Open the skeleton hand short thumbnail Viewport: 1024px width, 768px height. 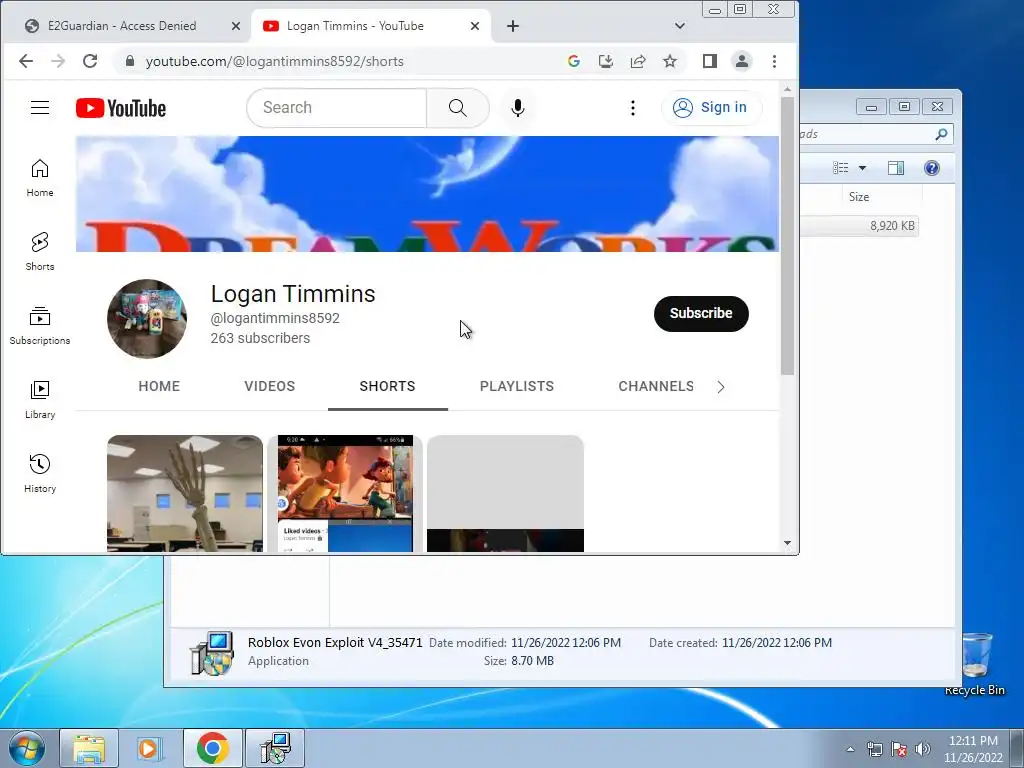pos(185,494)
